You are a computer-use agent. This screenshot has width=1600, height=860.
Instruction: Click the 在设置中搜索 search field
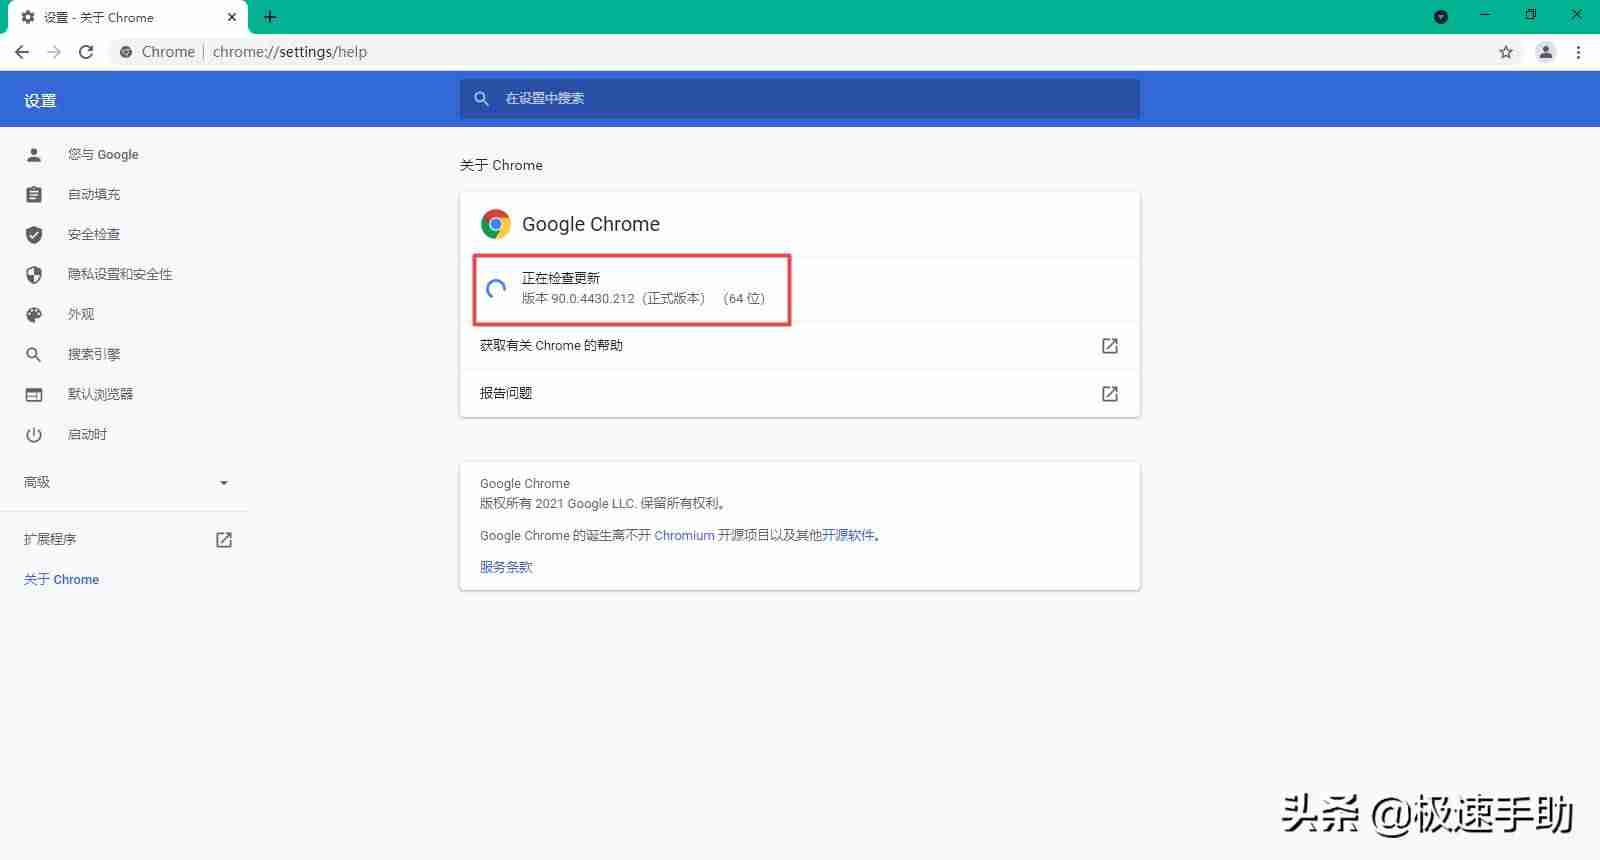coord(800,99)
